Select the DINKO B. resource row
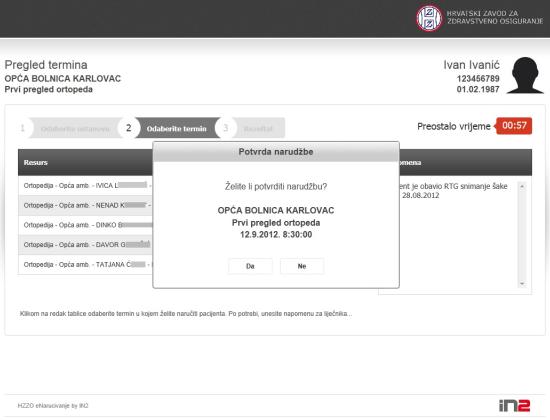Image resolution: width=550 pixels, height=420 pixels. 86,225
